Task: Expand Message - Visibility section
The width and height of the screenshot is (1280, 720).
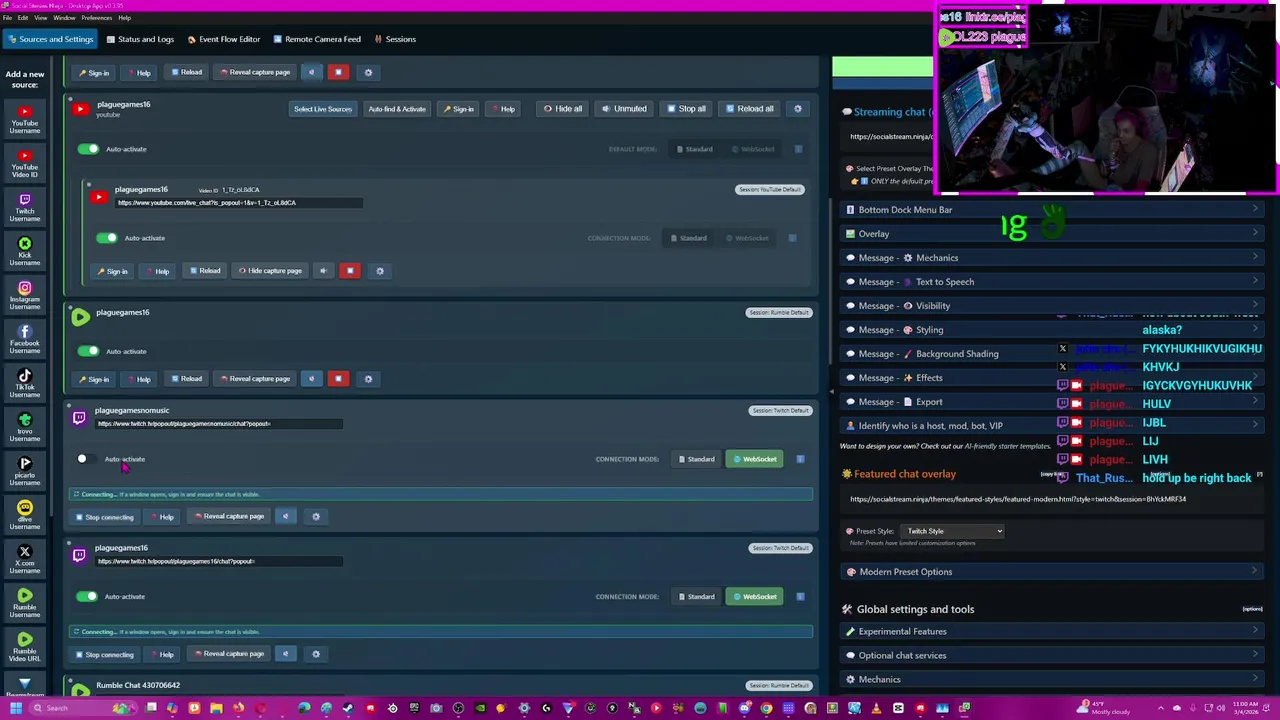Action: (1052, 306)
